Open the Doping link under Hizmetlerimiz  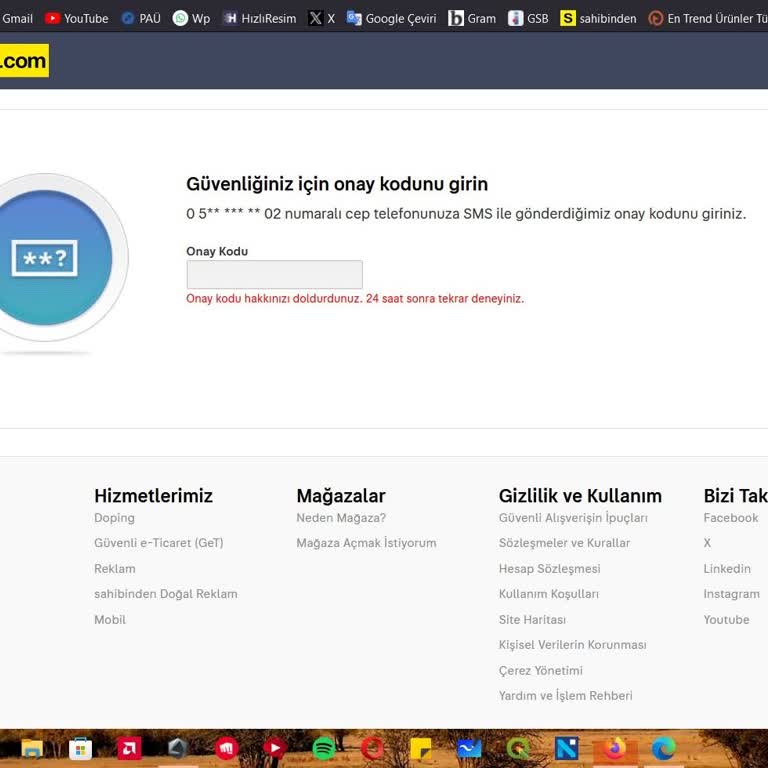click(x=114, y=518)
